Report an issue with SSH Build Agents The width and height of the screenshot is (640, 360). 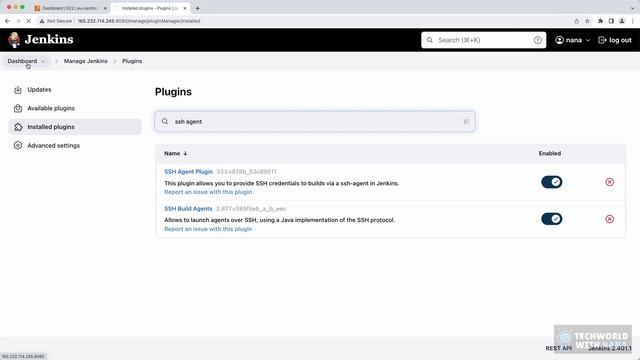(x=208, y=229)
